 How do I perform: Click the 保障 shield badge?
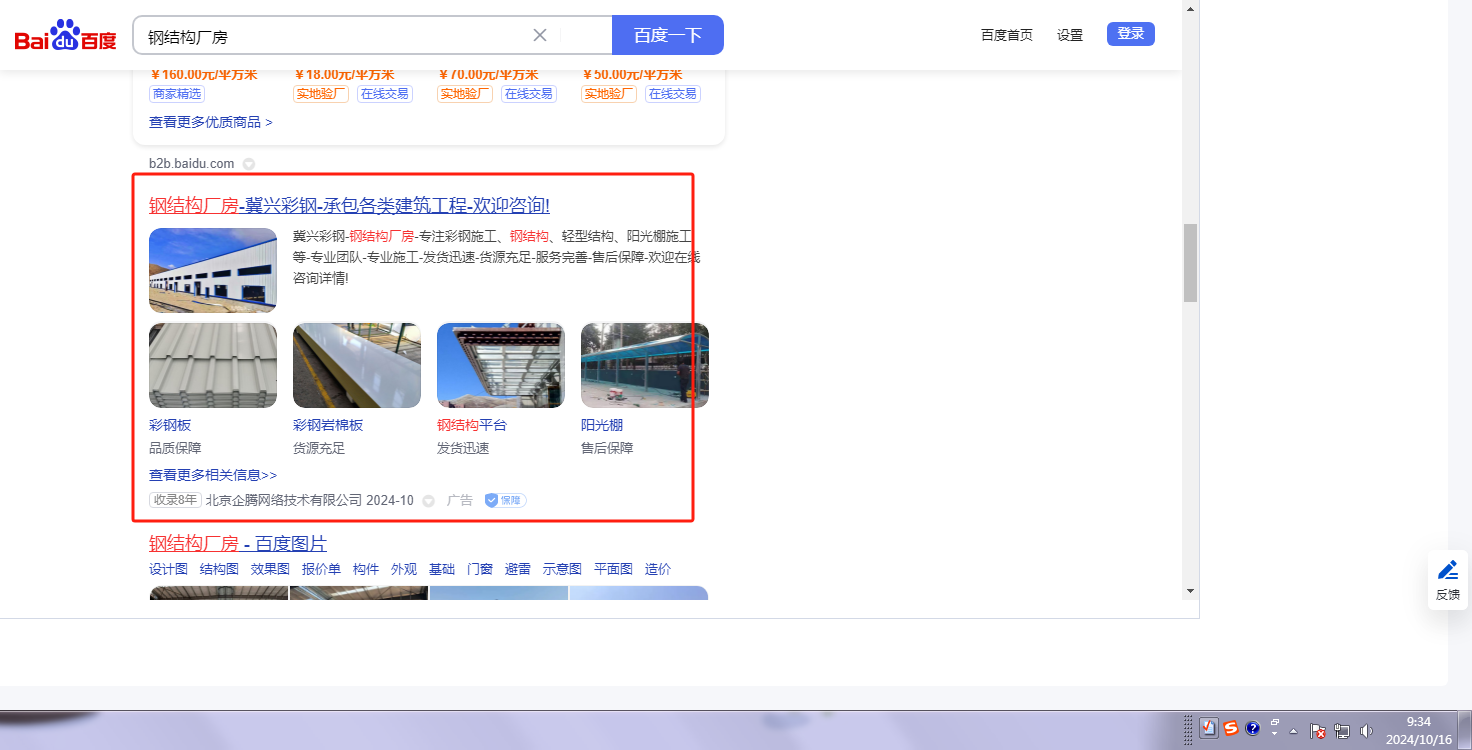click(506, 500)
